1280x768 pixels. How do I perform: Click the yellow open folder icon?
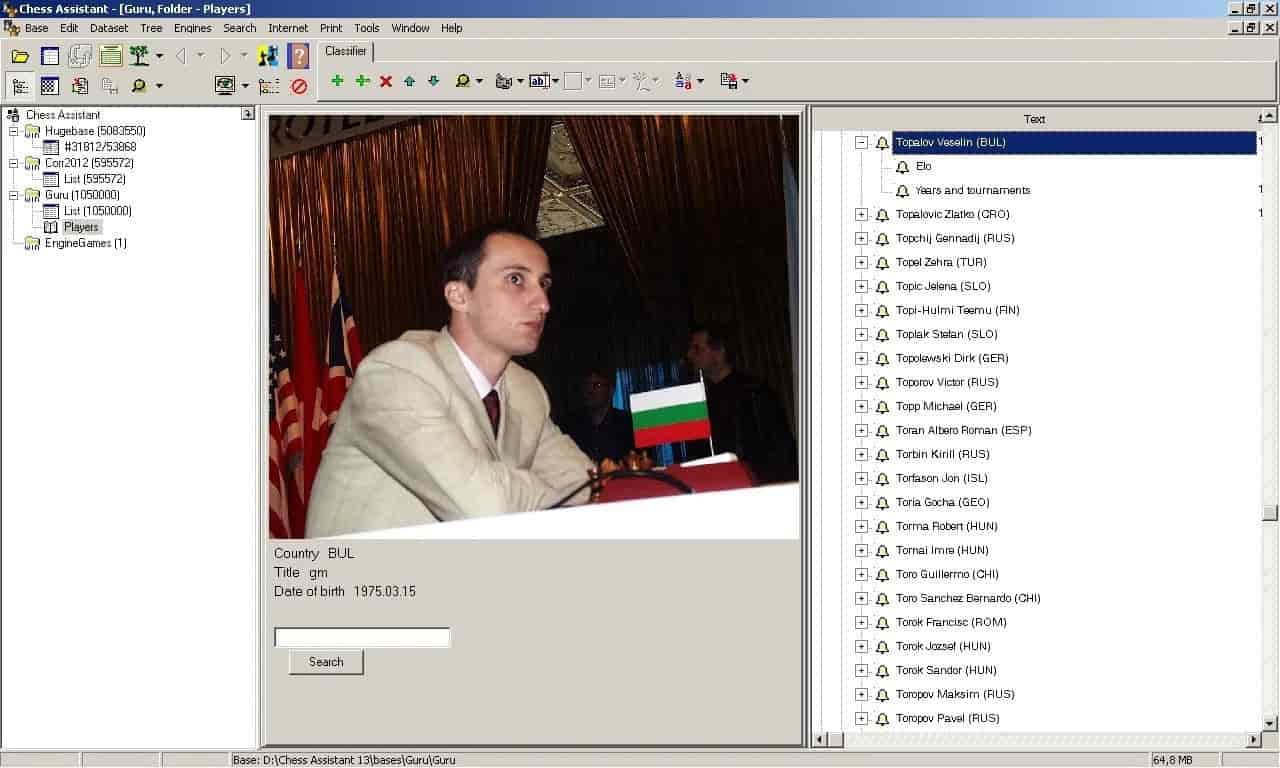[20, 56]
